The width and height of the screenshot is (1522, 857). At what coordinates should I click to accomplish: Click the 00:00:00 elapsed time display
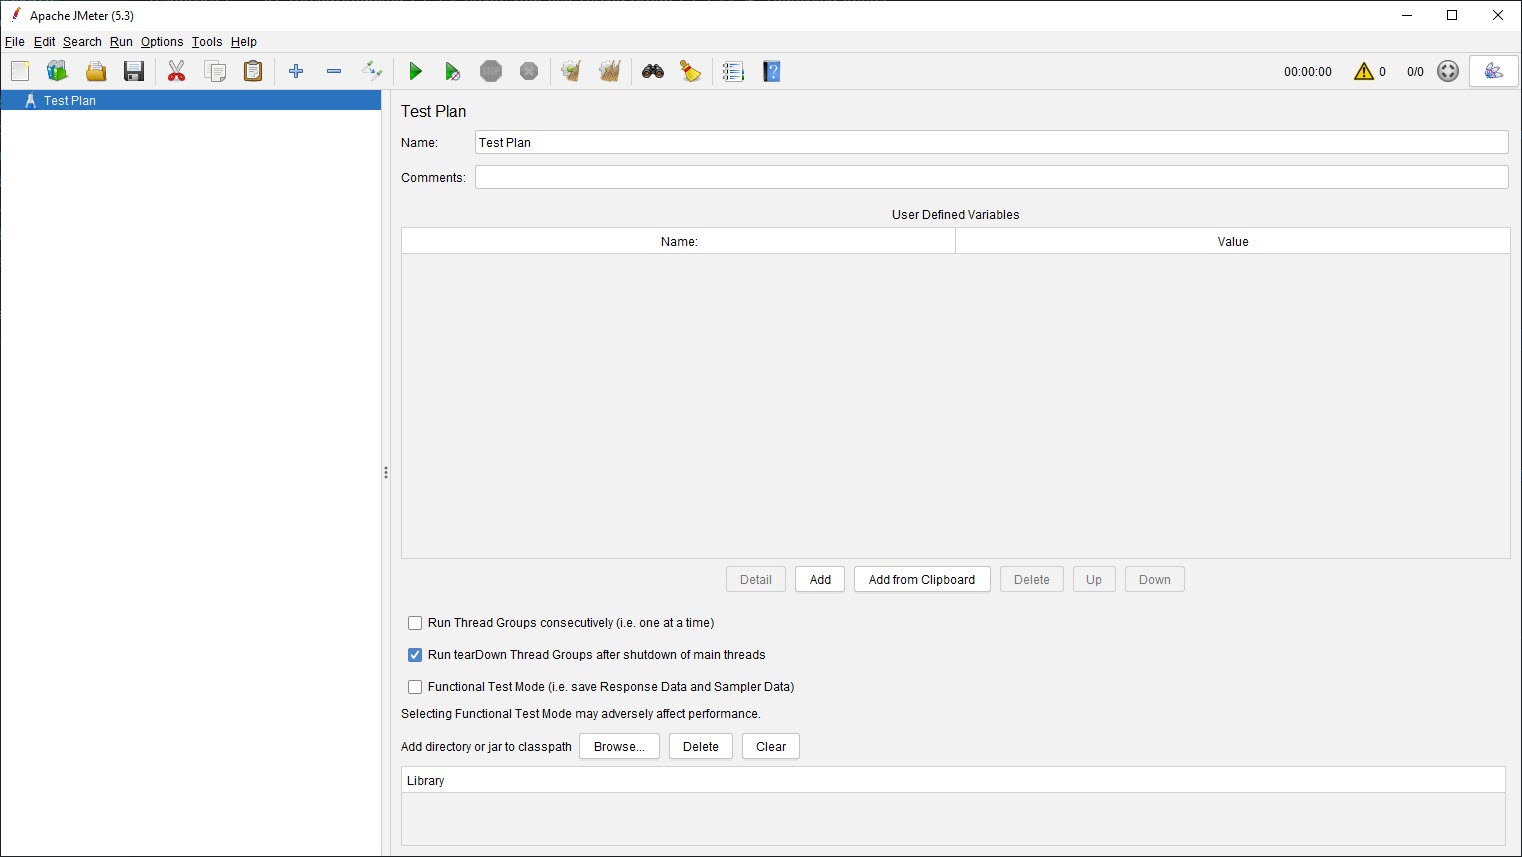pos(1308,72)
